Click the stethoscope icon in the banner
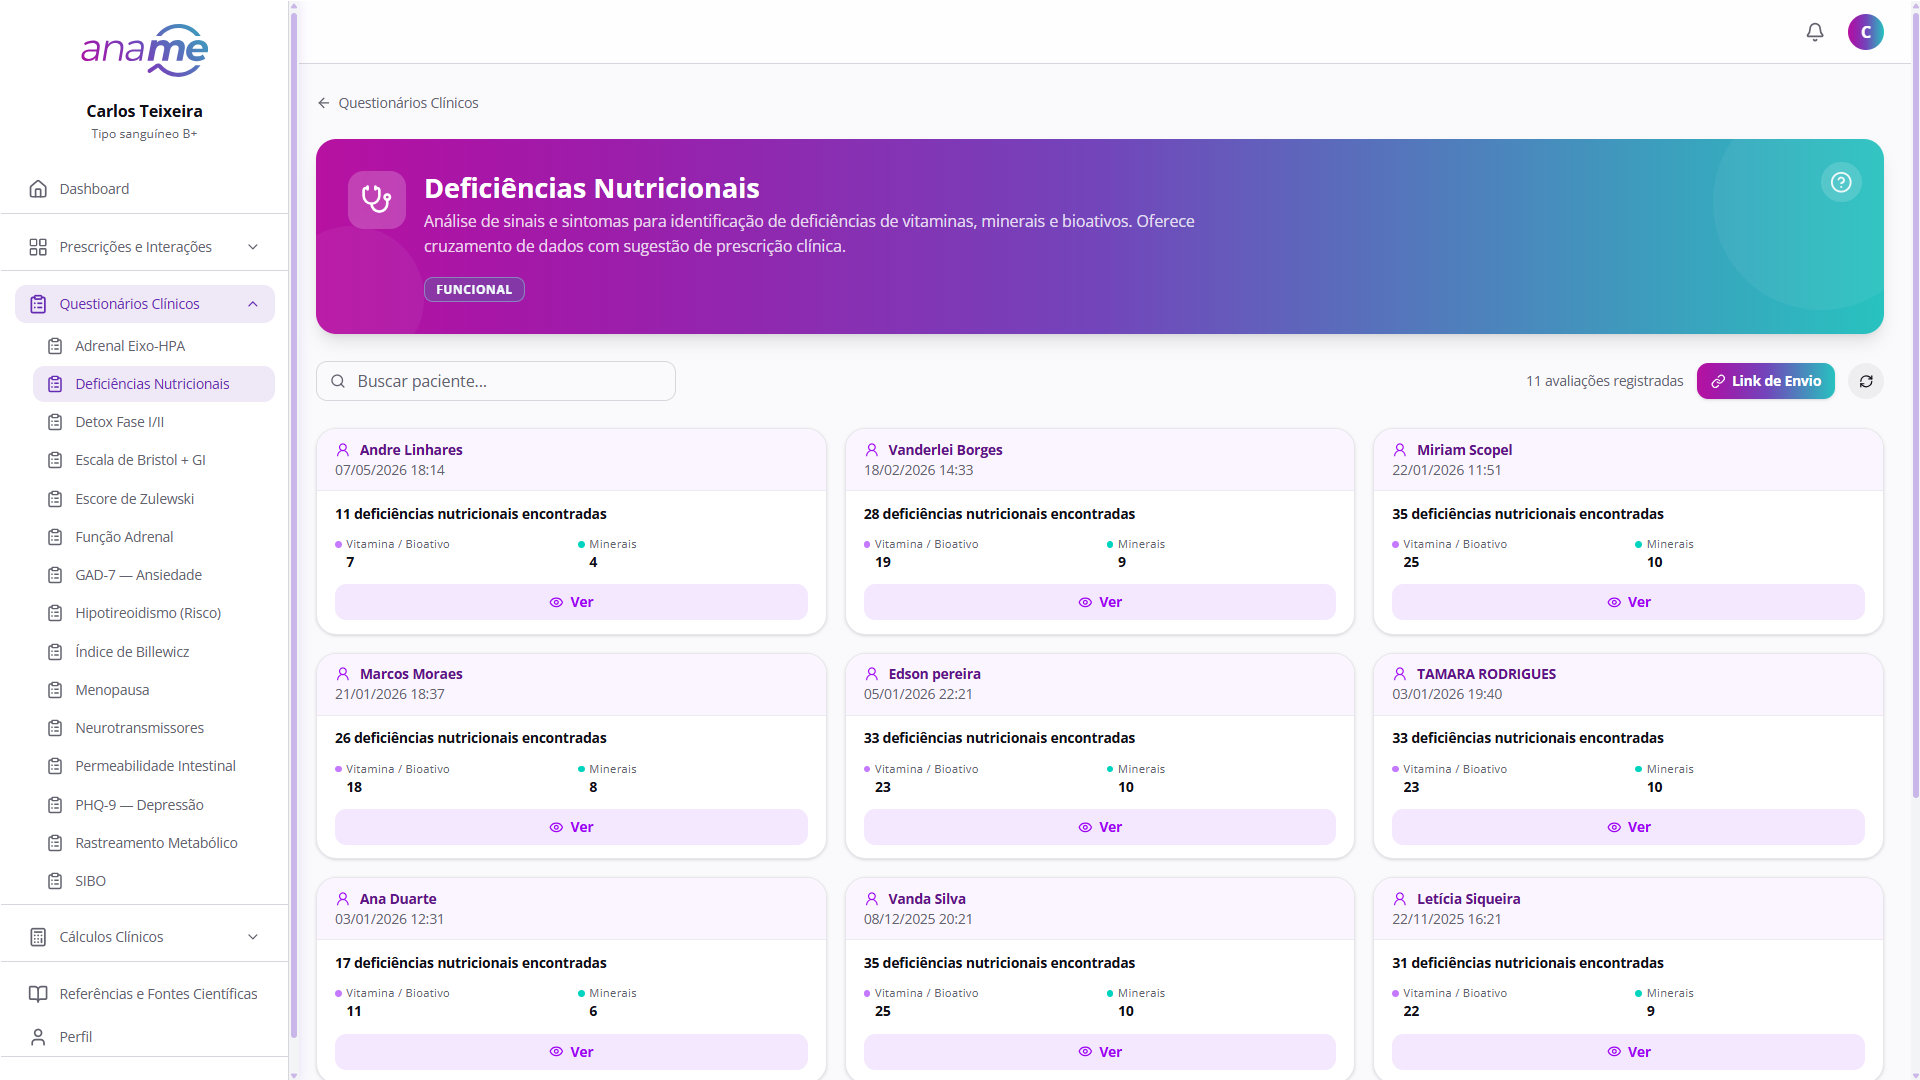Screen dimensions: 1920x1080 point(377,200)
